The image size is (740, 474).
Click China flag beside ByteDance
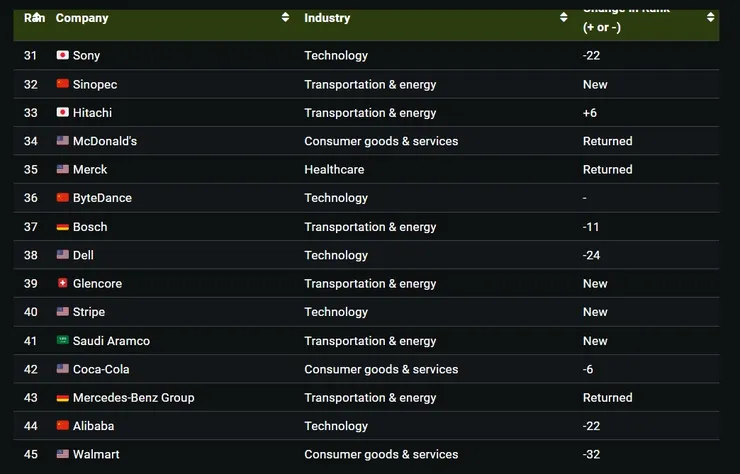coord(62,197)
